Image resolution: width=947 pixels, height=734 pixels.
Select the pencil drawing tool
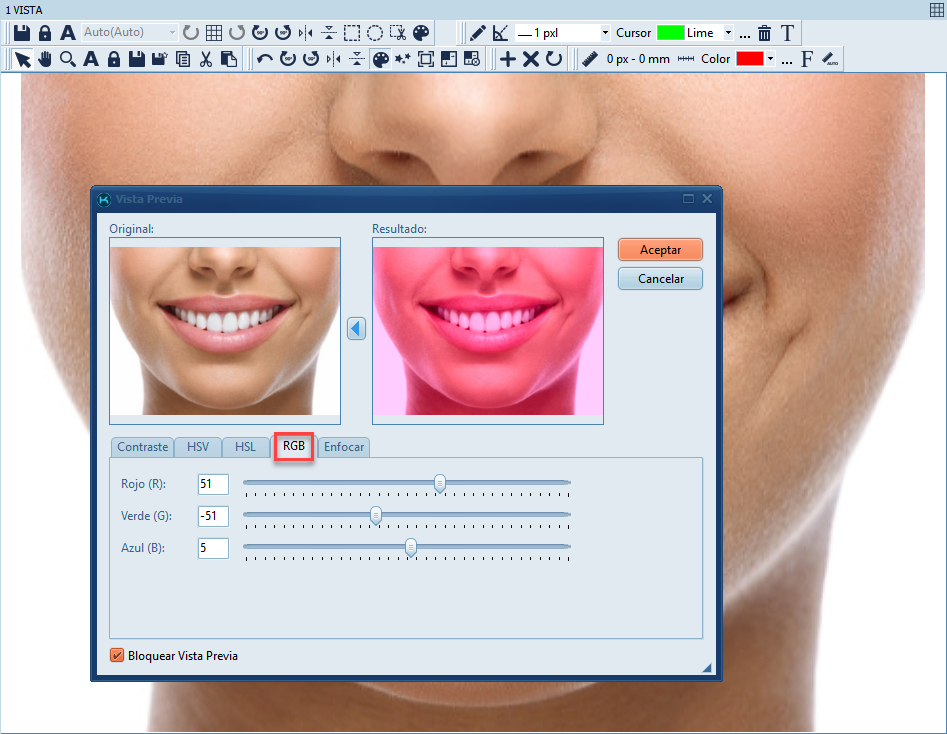[x=478, y=33]
